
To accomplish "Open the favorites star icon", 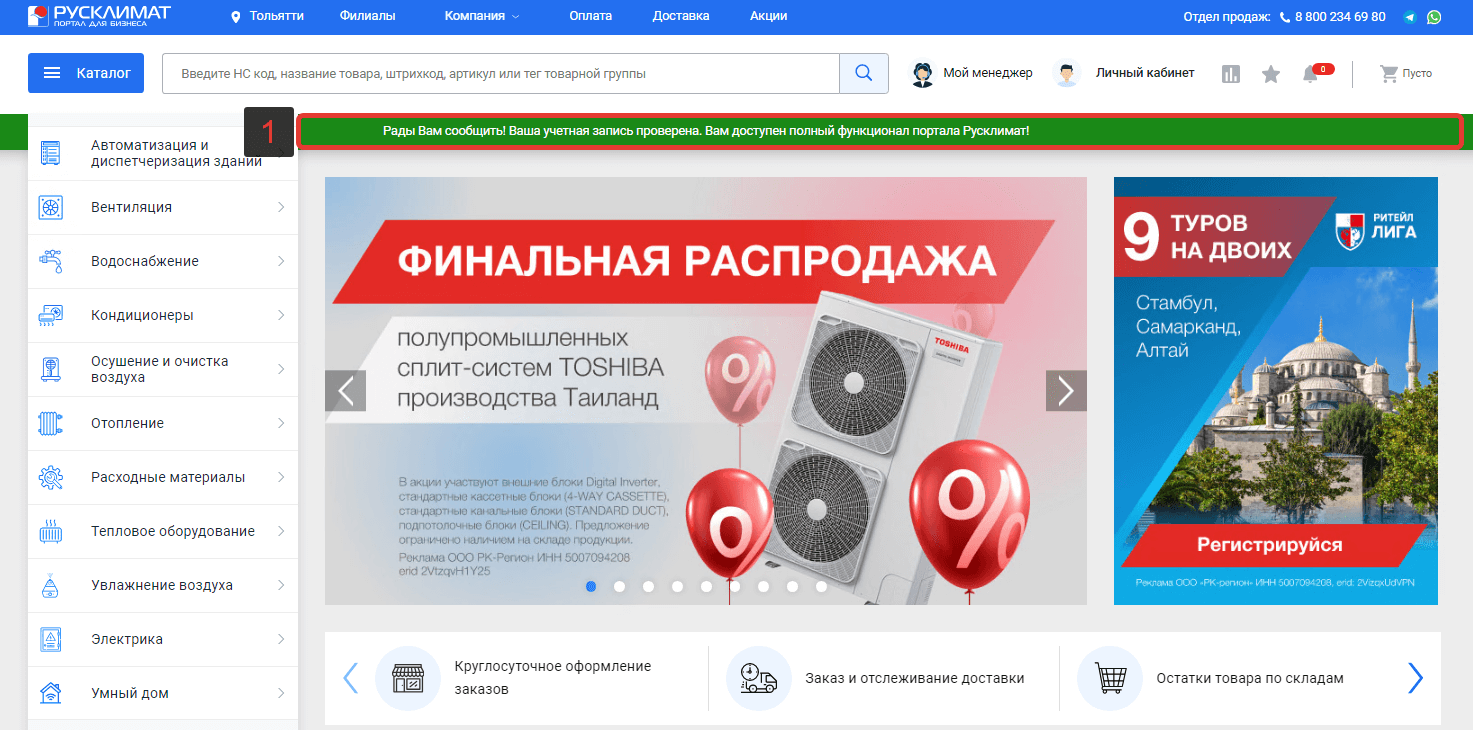I will 1271,74.
